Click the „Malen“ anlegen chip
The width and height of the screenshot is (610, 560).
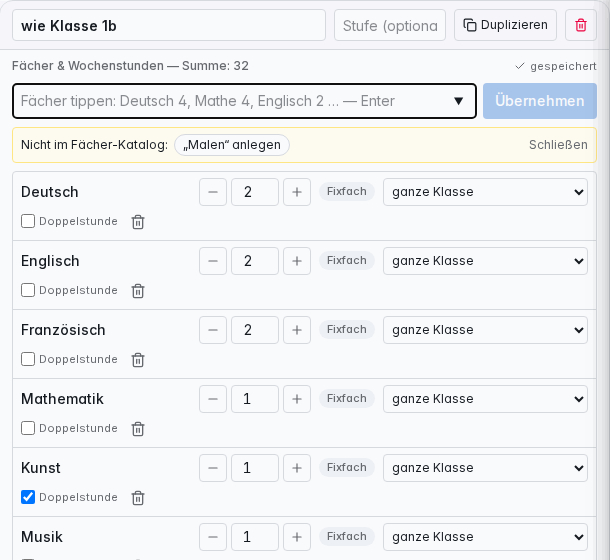tap(232, 145)
